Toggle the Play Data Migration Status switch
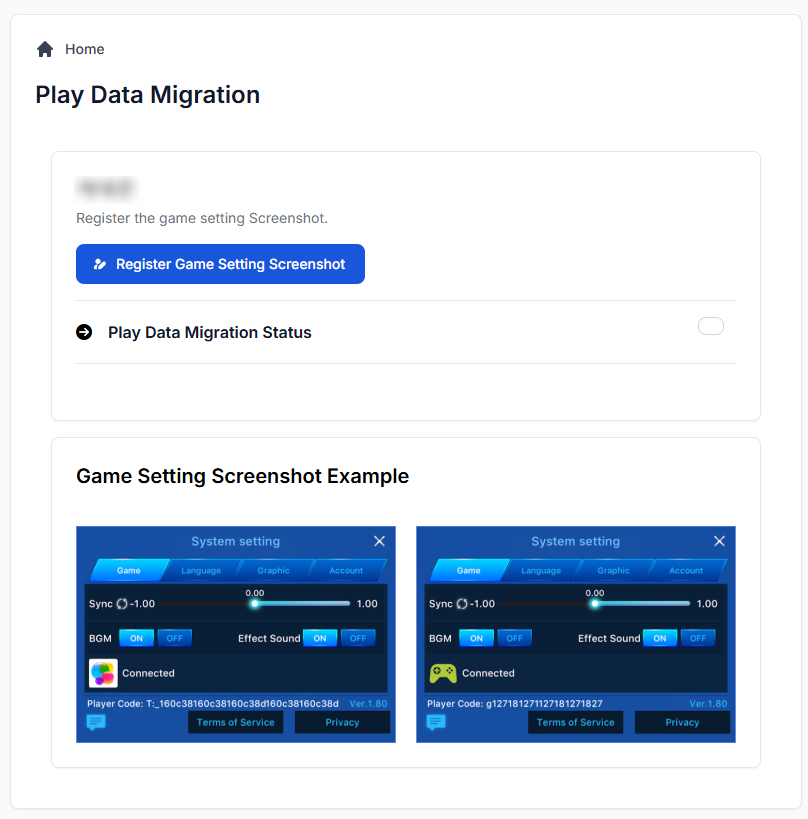This screenshot has width=808, height=819. coord(710,326)
